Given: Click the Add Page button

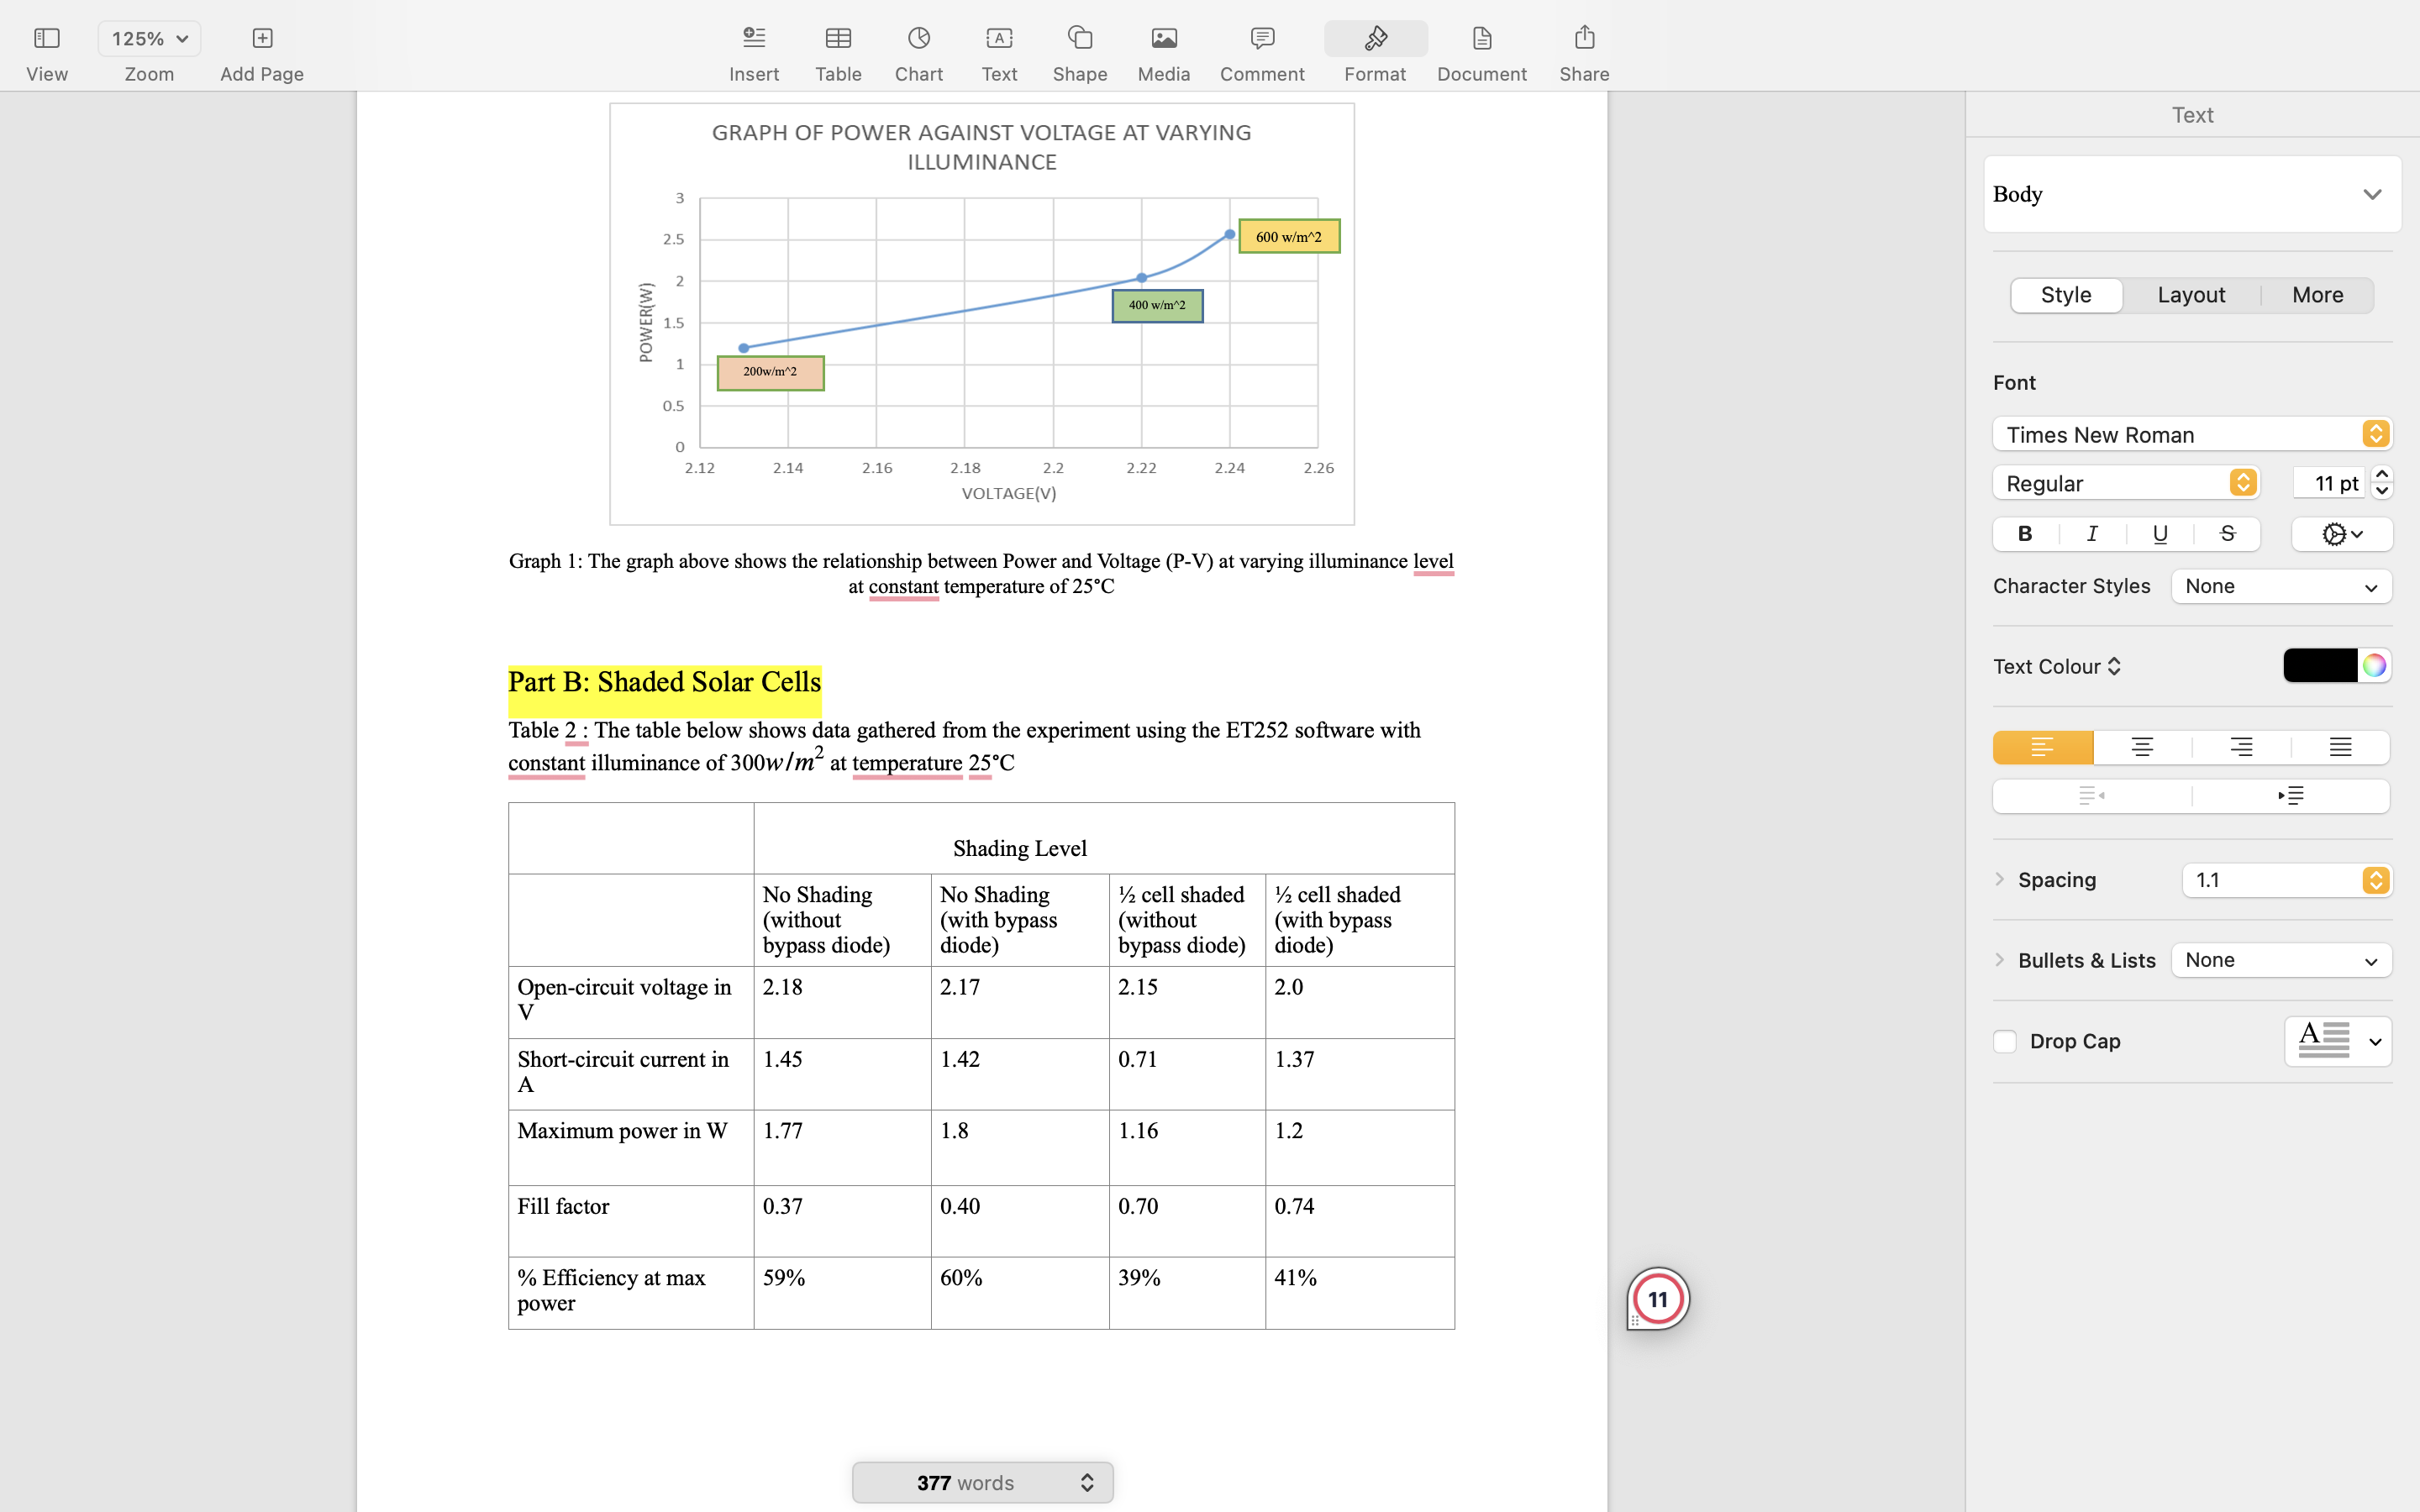Looking at the screenshot, I should click(x=261, y=39).
